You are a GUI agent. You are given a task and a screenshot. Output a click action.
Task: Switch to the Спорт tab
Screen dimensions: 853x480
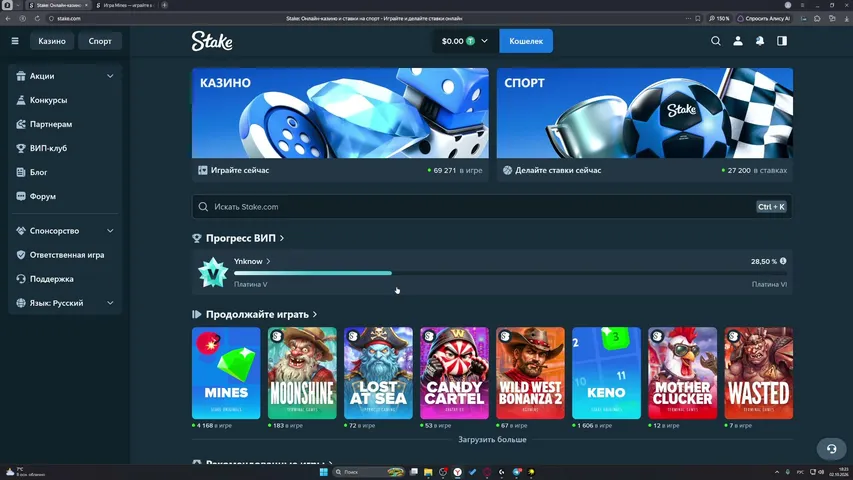100,41
